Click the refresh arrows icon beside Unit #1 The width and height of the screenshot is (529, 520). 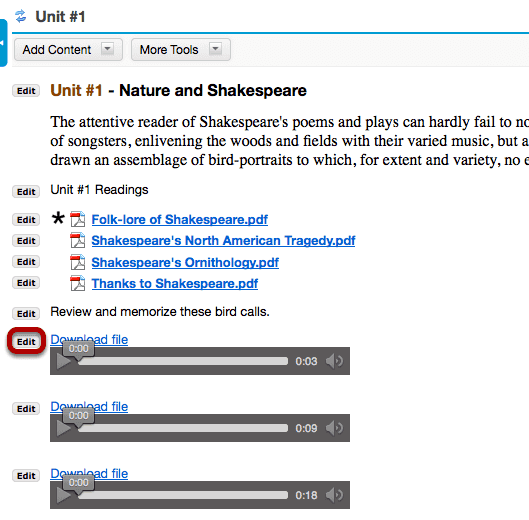click(21, 16)
